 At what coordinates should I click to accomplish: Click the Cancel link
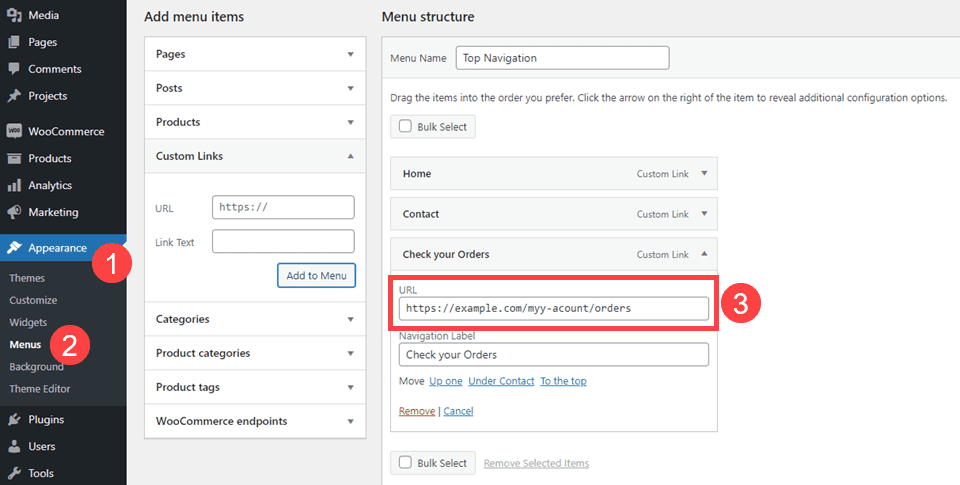coord(459,411)
